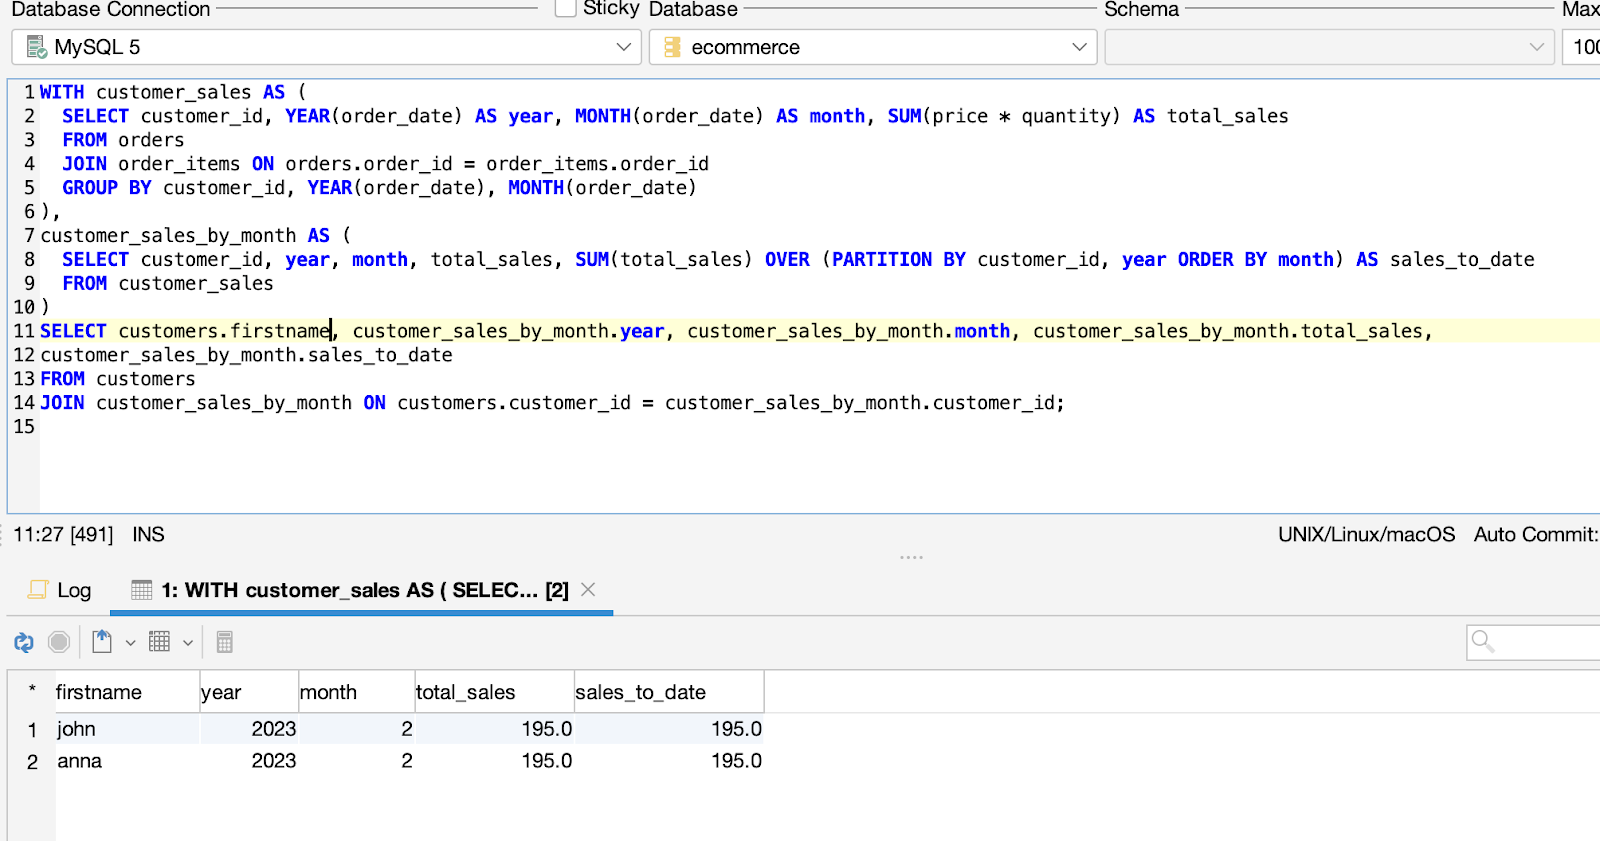The width and height of the screenshot is (1600, 841).
Task: Click the grid view table icon
Action: click(159, 641)
